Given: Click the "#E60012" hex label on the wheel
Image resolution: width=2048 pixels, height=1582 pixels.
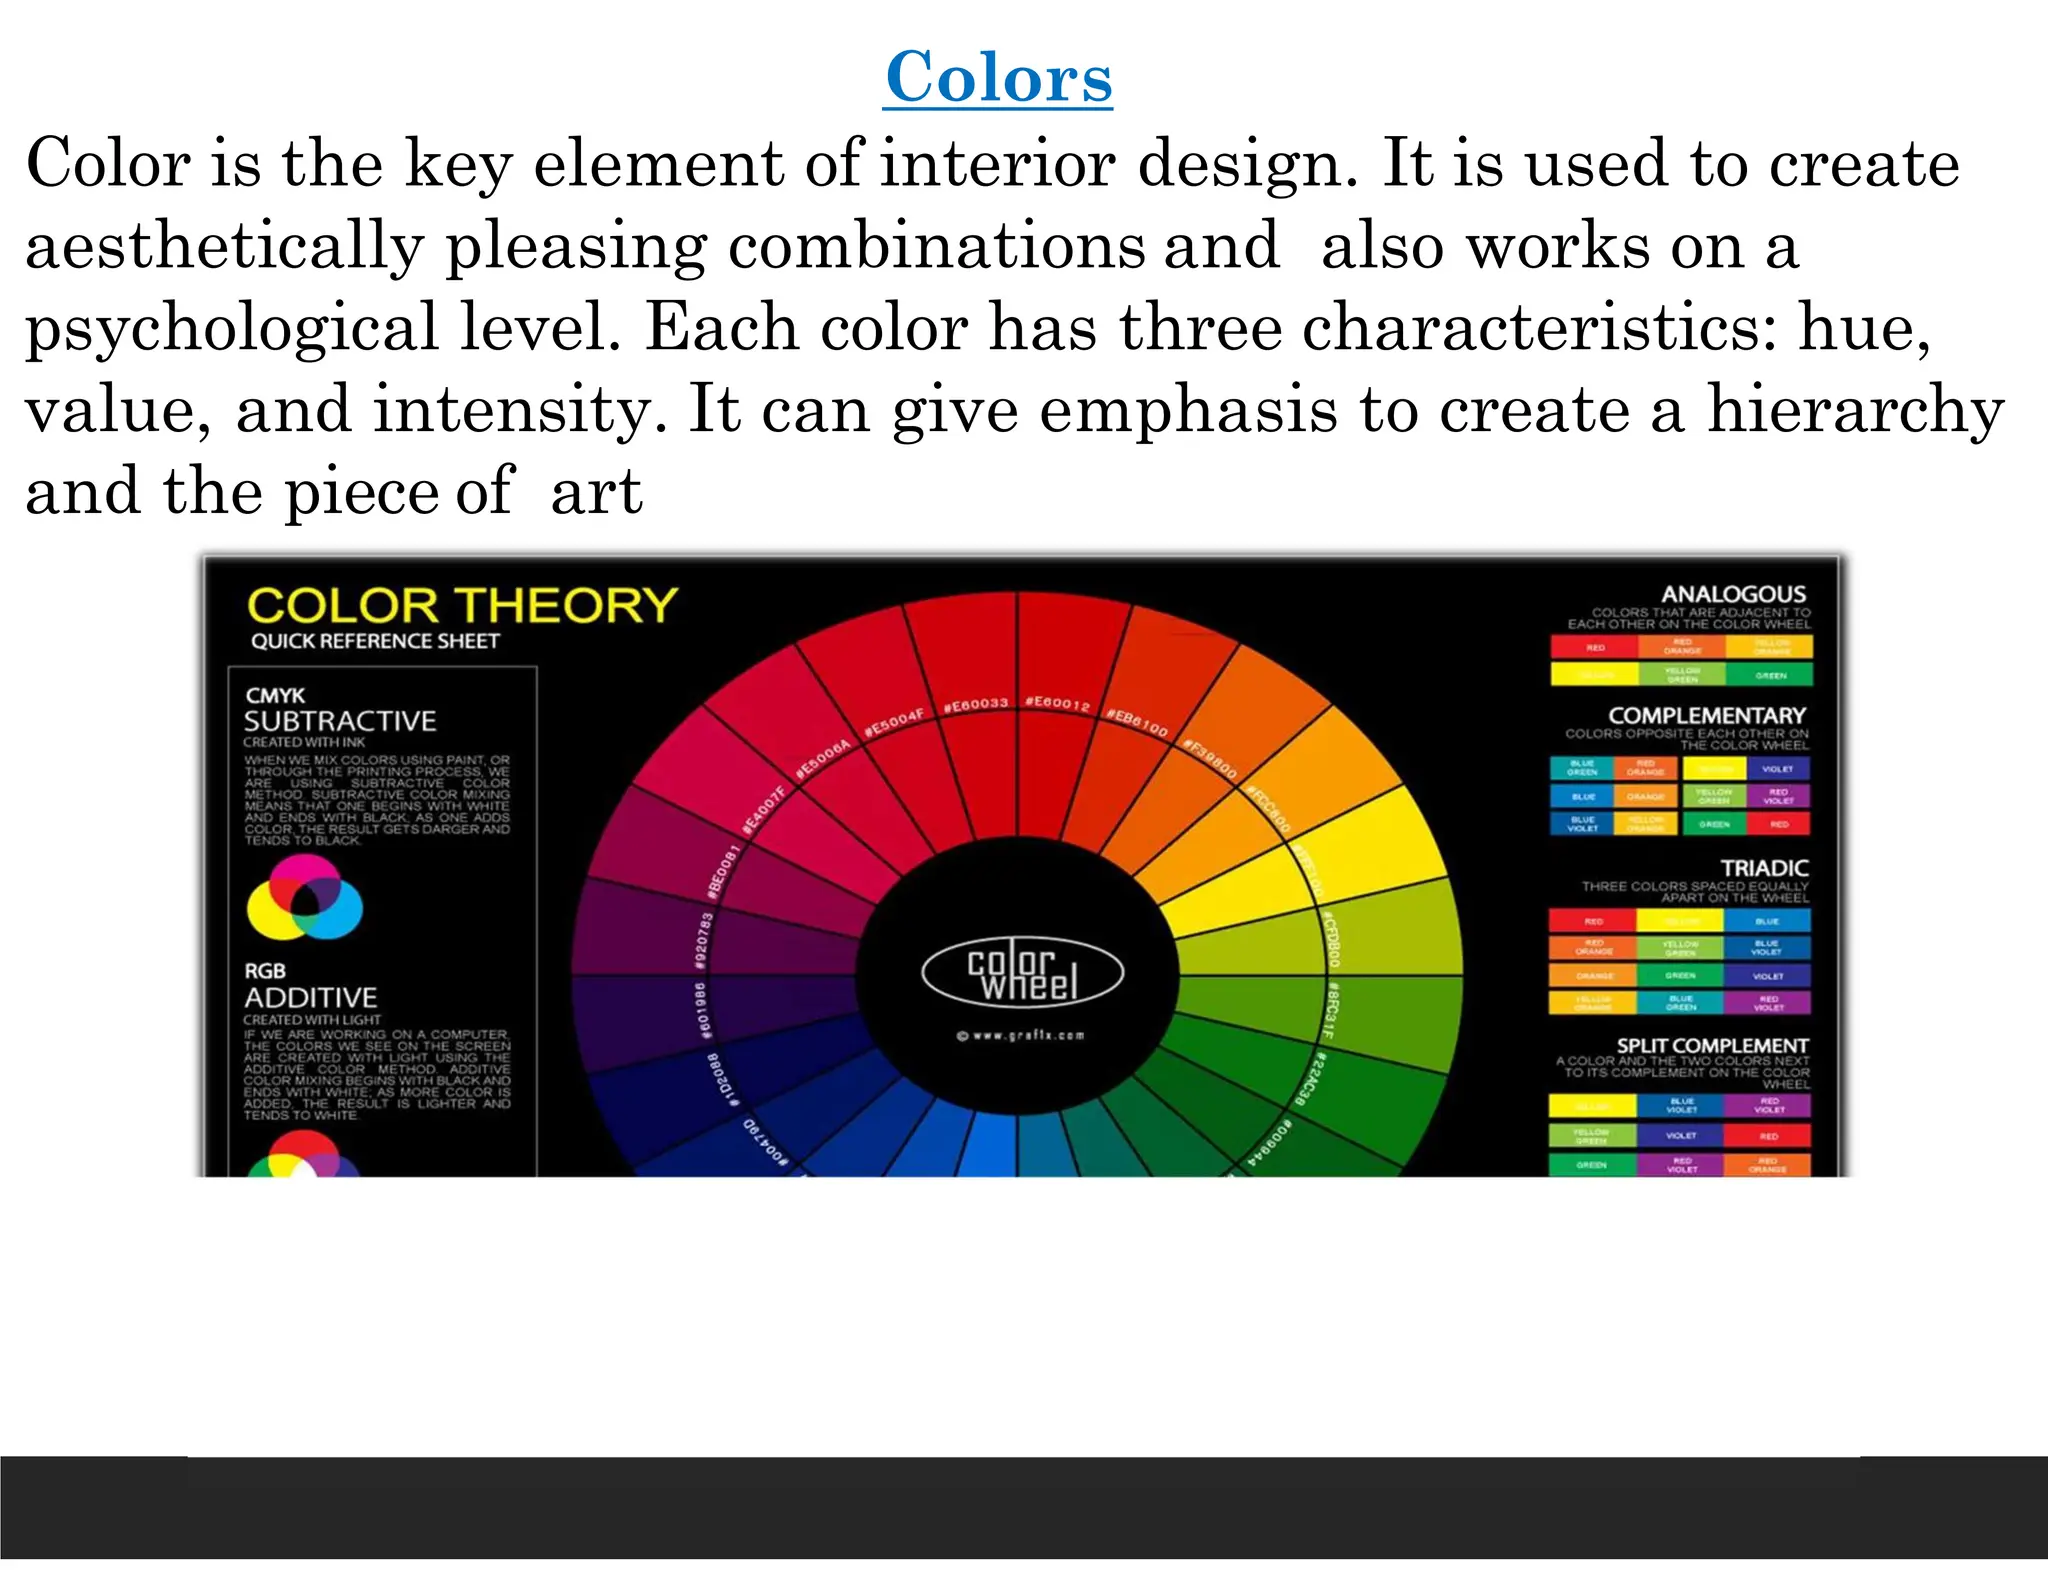Looking at the screenshot, I should point(1057,704).
